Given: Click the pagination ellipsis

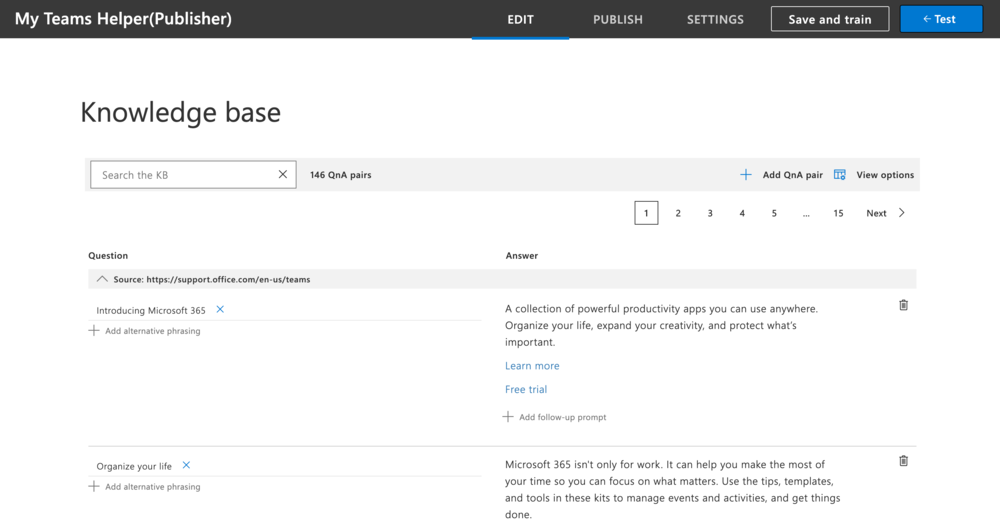Looking at the screenshot, I should click(x=806, y=213).
